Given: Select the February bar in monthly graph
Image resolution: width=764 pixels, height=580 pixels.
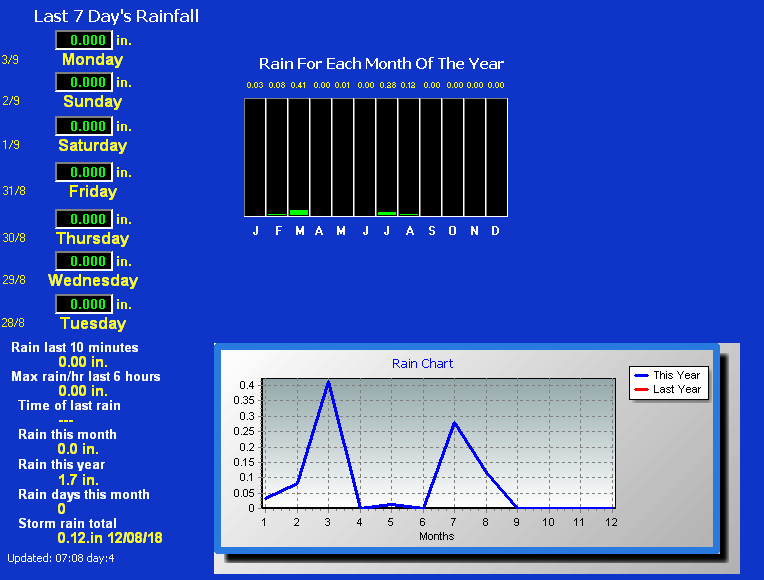Looking at the screenshot, I should pyautogui.click(x=277, y=214).
